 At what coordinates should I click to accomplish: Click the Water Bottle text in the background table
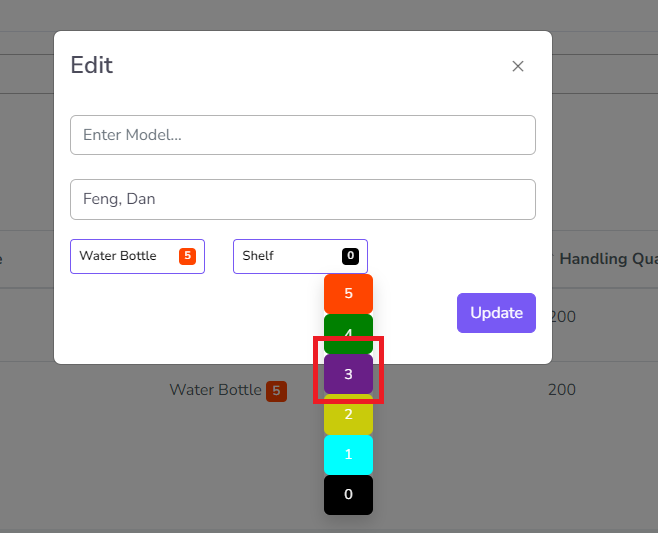point(215,390)
